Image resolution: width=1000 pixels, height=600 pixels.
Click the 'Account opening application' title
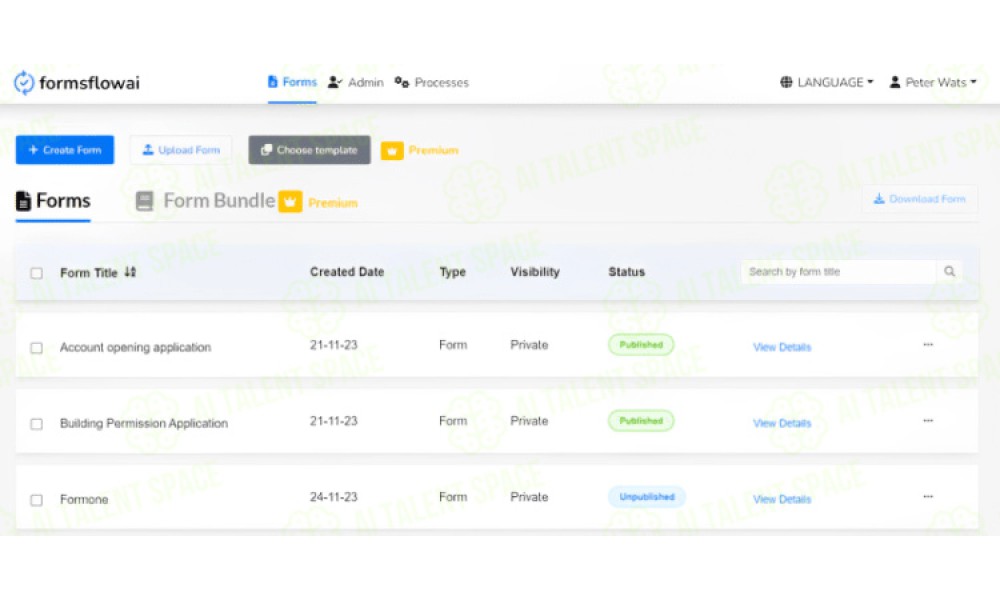pos(135,348)
